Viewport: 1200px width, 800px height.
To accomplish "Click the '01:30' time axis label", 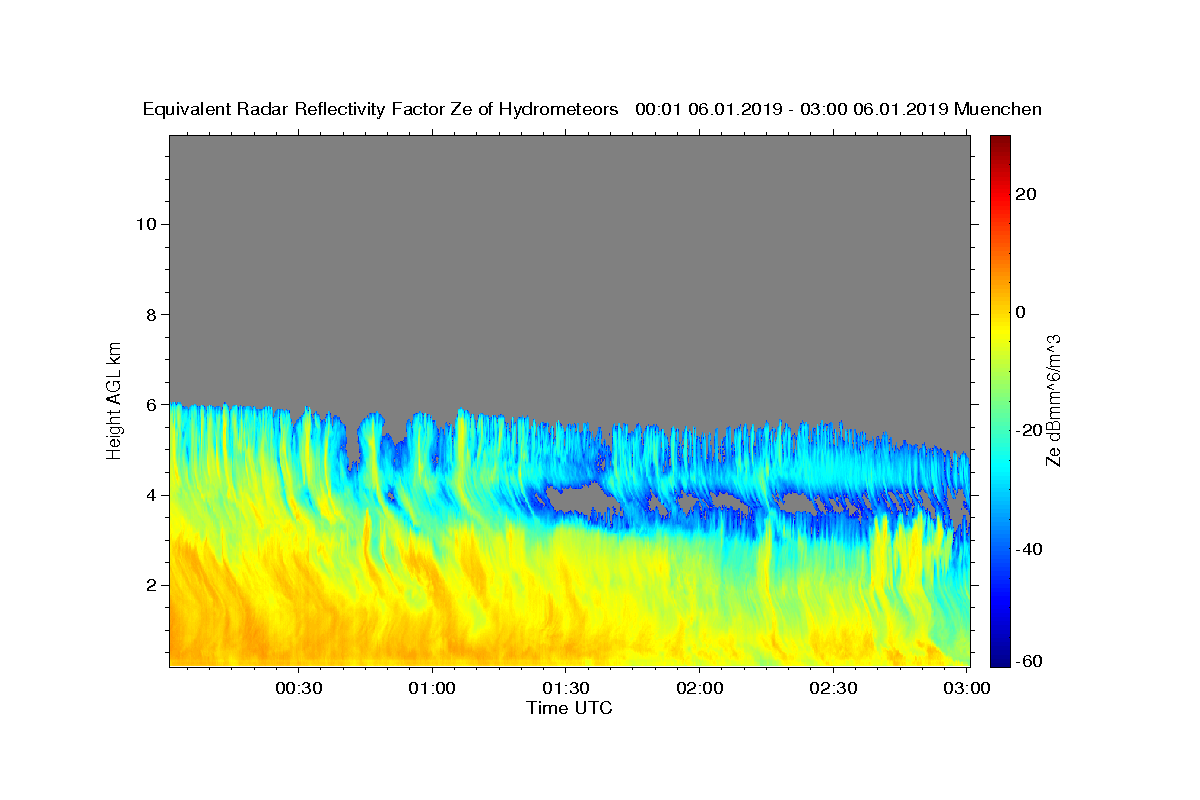I will (x=566, y=688).
